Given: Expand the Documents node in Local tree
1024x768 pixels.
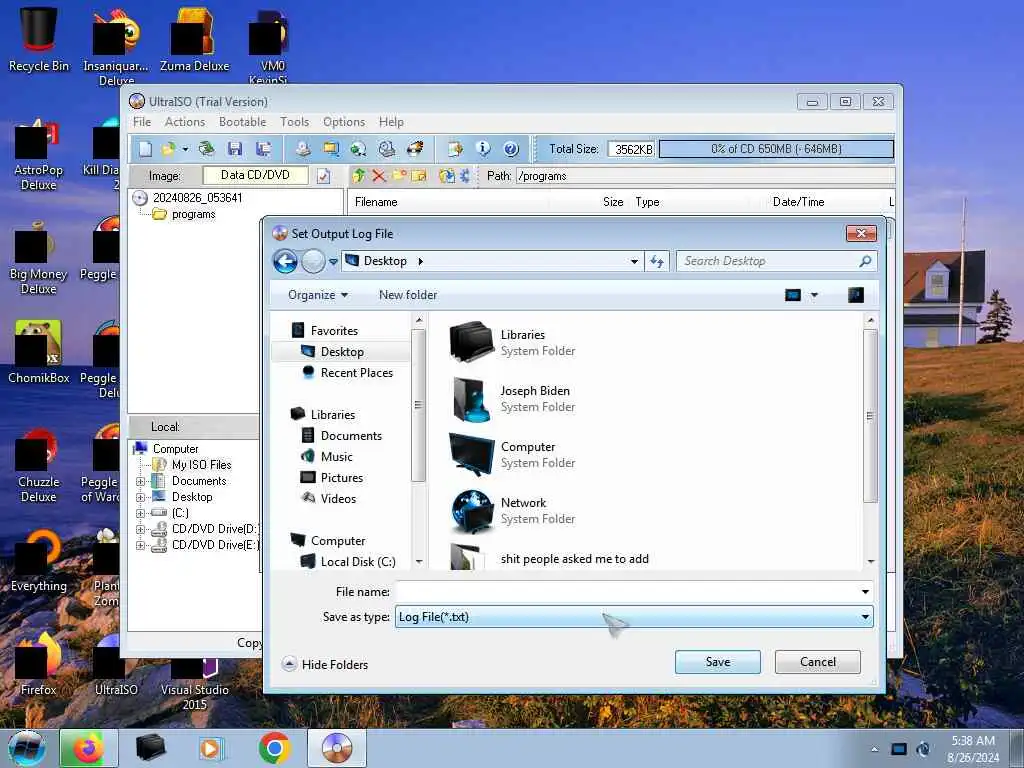Looking at the screenshot, I should click(x=140, y=481).
